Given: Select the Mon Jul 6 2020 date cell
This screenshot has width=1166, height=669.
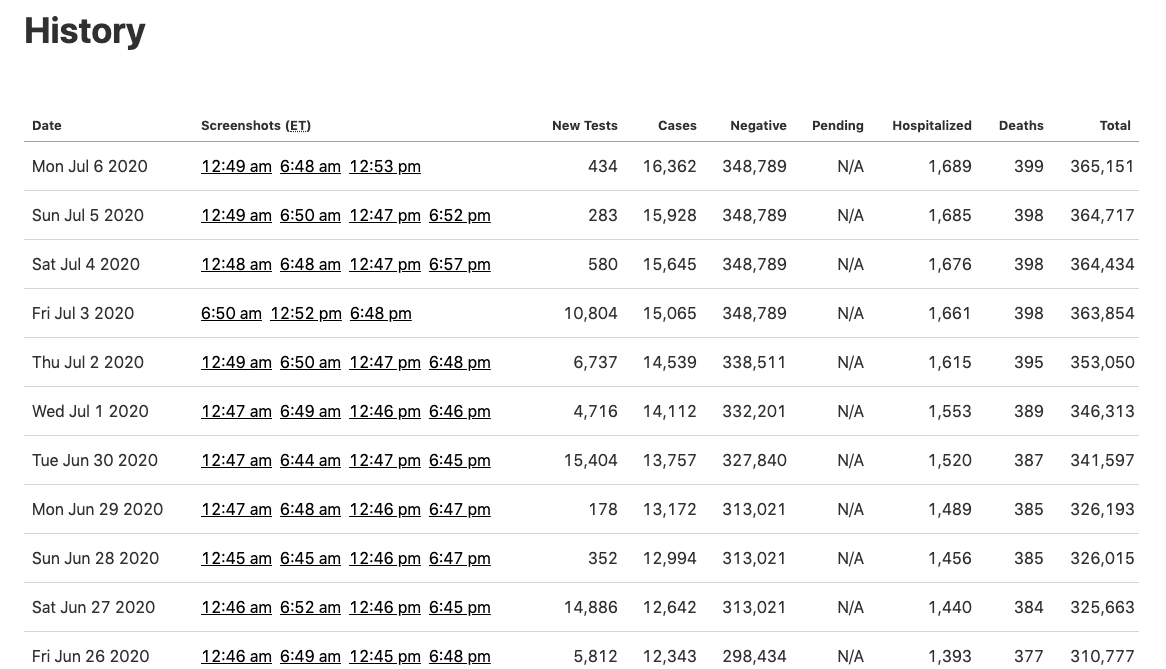Looking at the screenshot, I should 90,167.
